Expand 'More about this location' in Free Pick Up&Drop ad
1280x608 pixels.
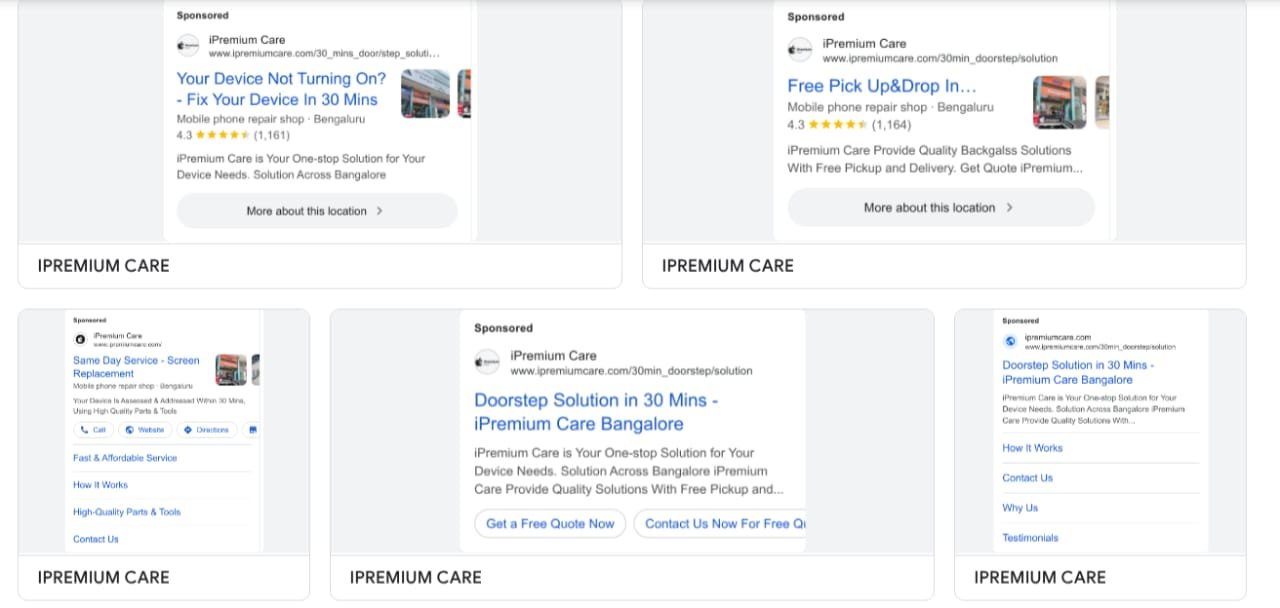pos(940,208)
